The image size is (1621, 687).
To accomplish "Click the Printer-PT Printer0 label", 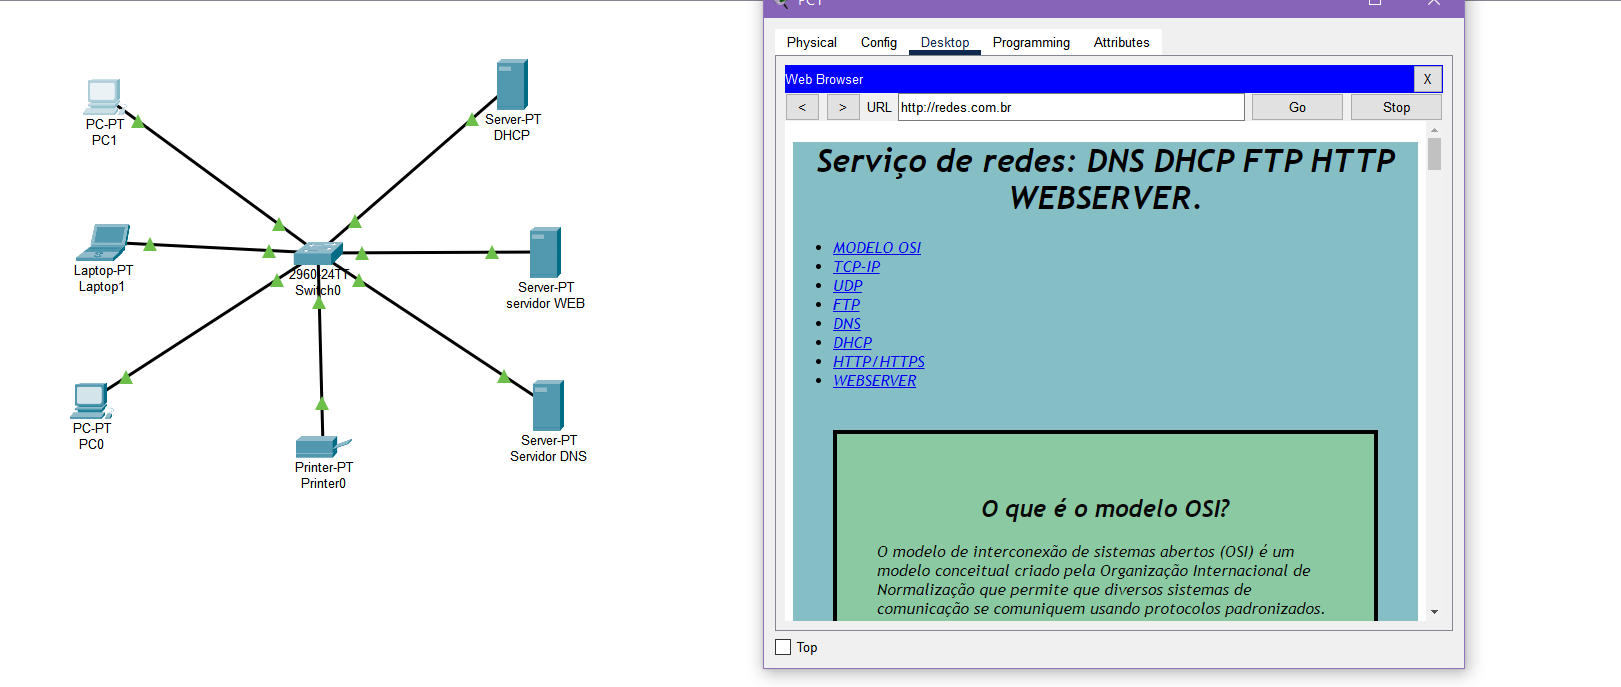I will 324,475.
